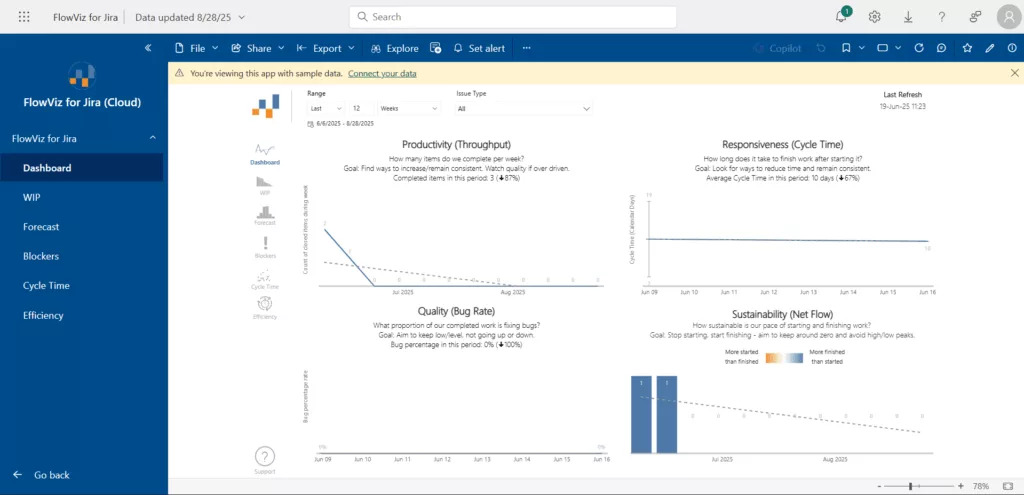The width and height of the screenshot is (1024, 495).
Task: Collapse the FlowViz for Jira nav section
Action: 153,138
